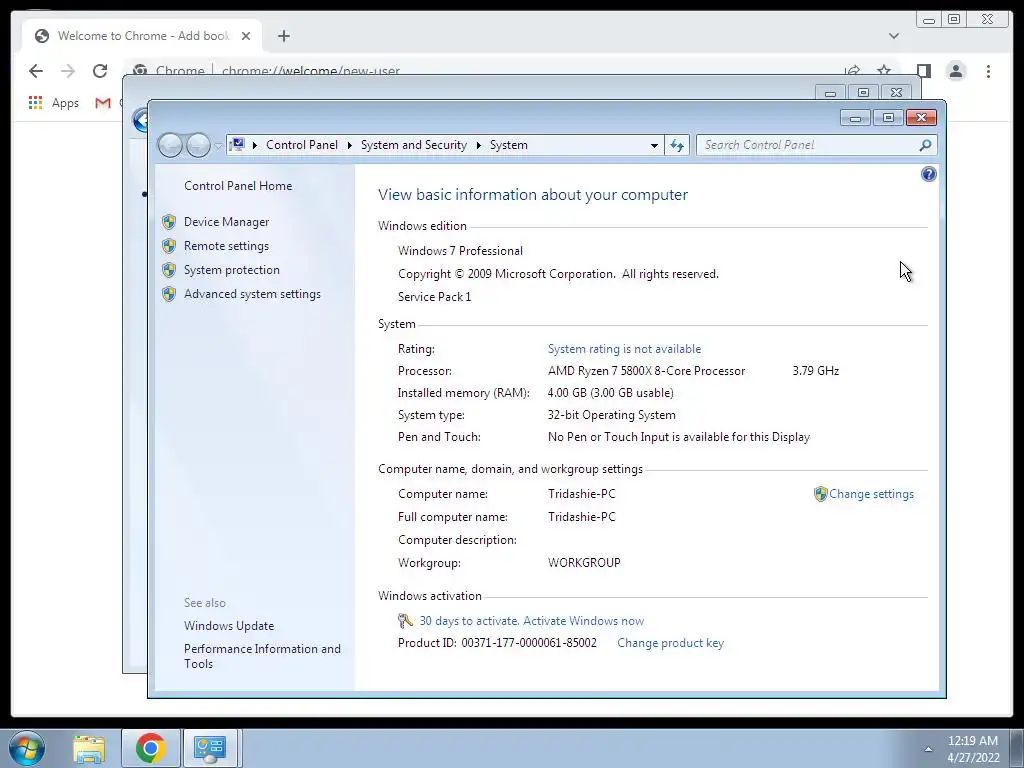Open Device Manager from the sidebar
The image size is (1024, 768).
point(226,222)
